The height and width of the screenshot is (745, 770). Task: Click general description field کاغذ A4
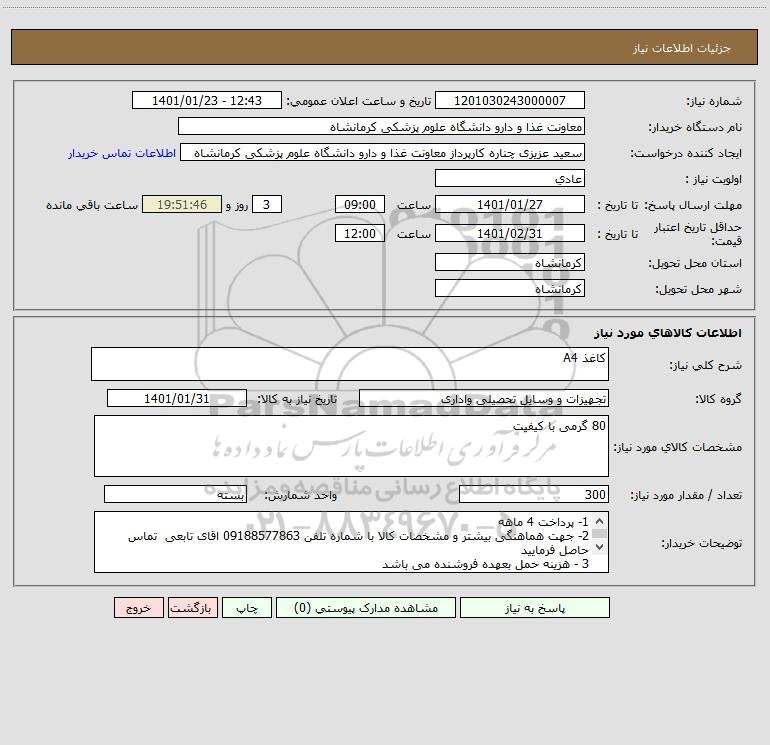(350, 364)
